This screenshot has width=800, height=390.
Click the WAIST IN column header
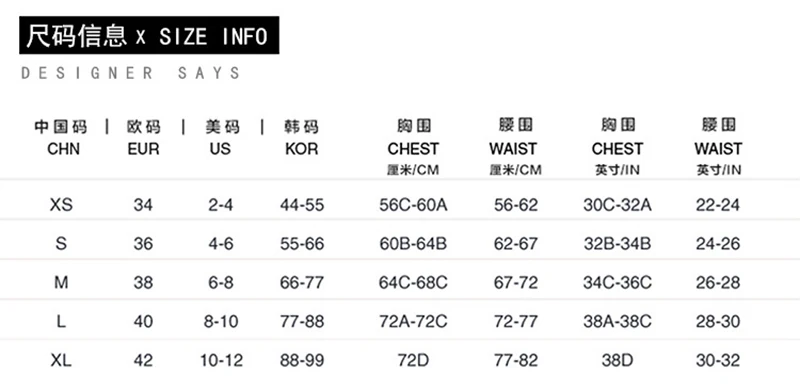718,147
